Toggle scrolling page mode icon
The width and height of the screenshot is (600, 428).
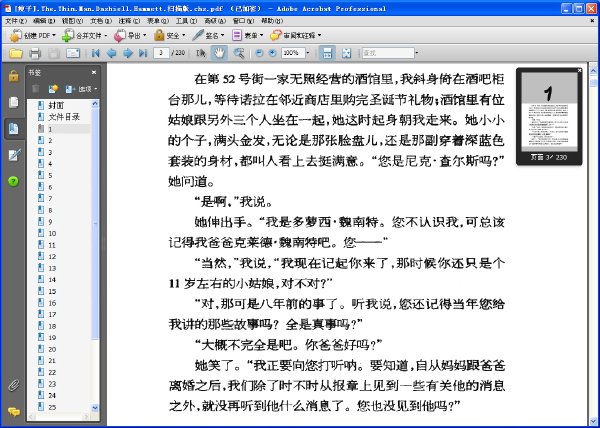click(x=327, y=53)
